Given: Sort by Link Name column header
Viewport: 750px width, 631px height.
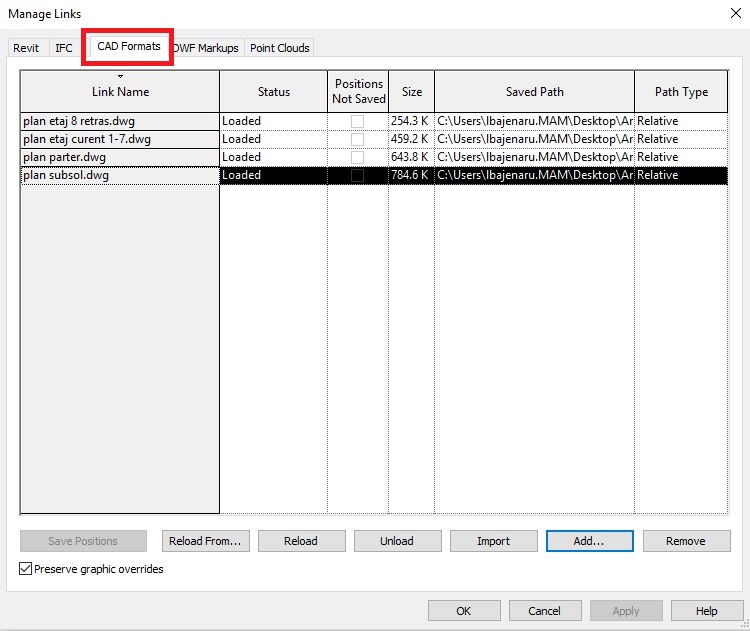Looking at the screenshot, I should (120, 92).
